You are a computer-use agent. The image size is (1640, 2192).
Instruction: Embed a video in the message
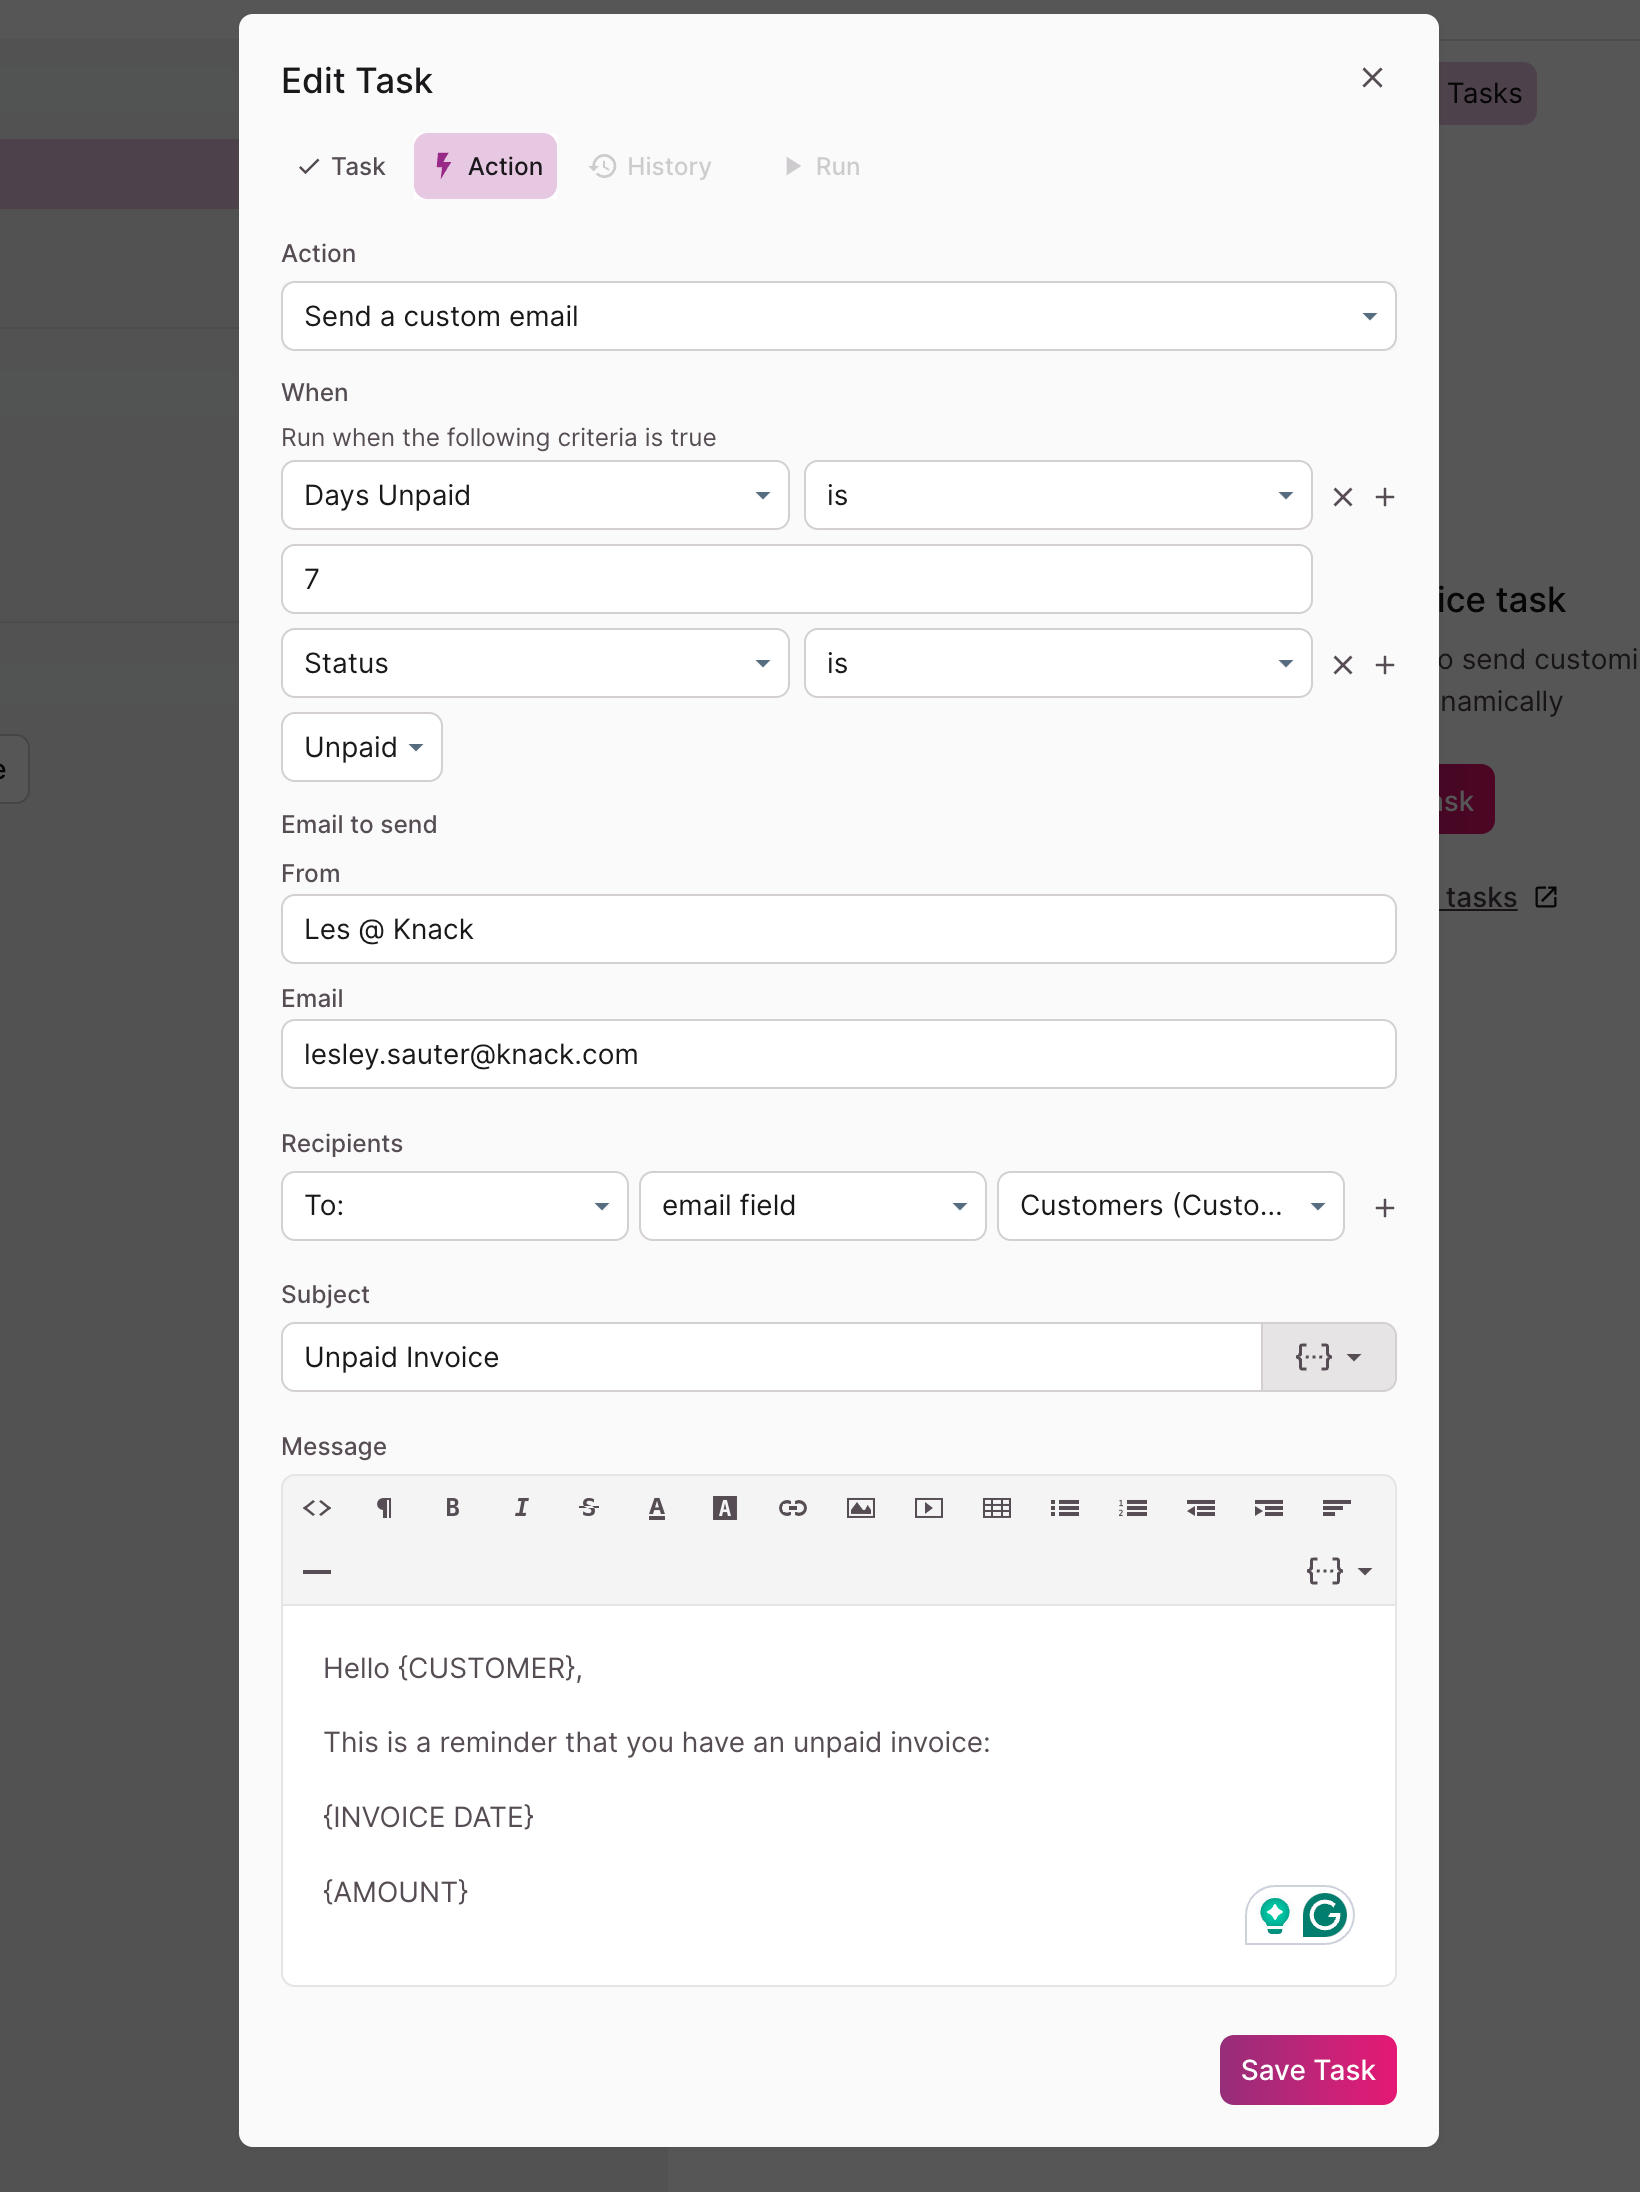pos(928,1508)
